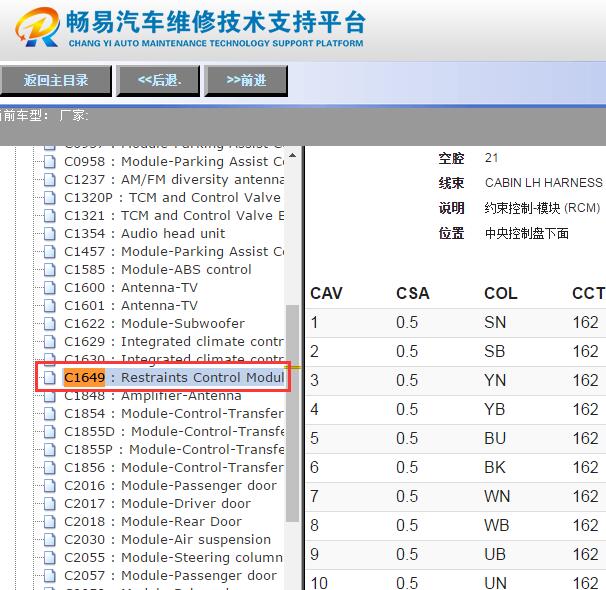Viewport: 606px width, 590px height.
Task: Click the document icon beside C0958
Action: [49, 162]
